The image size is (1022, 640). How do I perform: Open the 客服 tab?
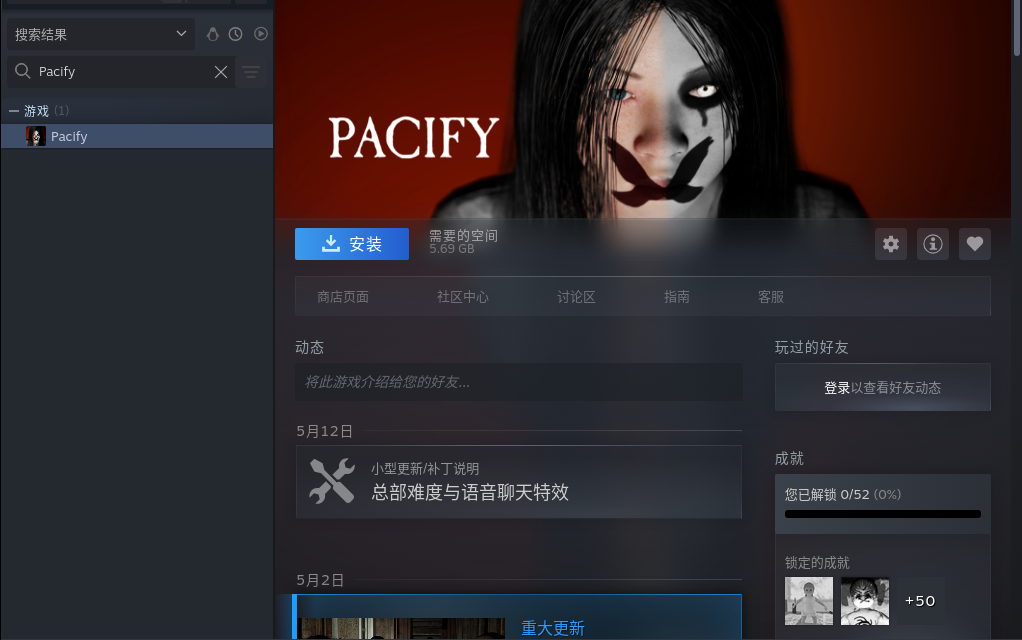pos(771,297)
